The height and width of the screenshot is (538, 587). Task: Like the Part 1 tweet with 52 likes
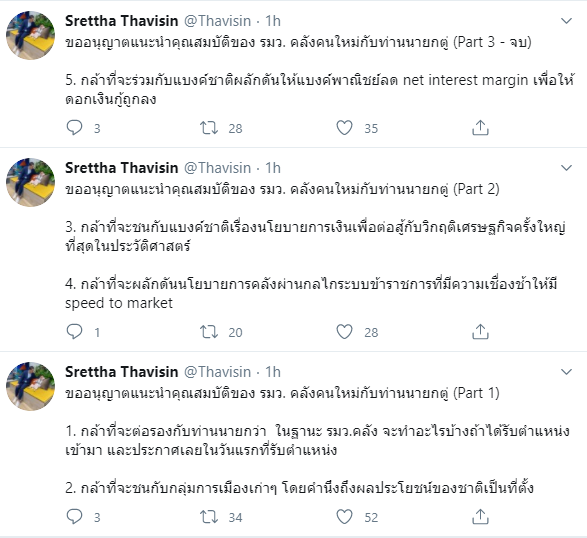tap(344, 517)
